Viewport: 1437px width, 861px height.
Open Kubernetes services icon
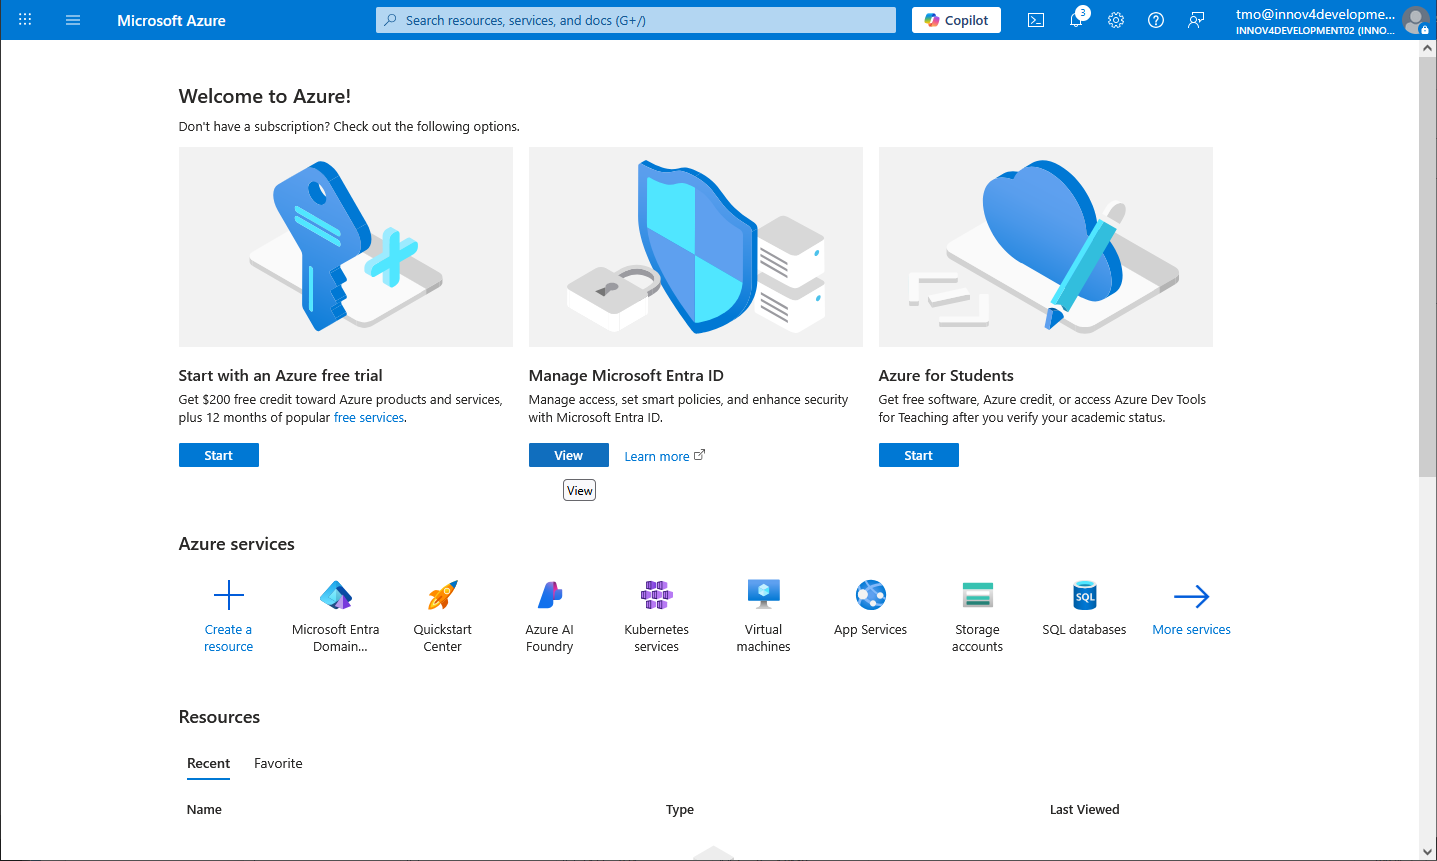pyautogui.click(x=656, y=596)
